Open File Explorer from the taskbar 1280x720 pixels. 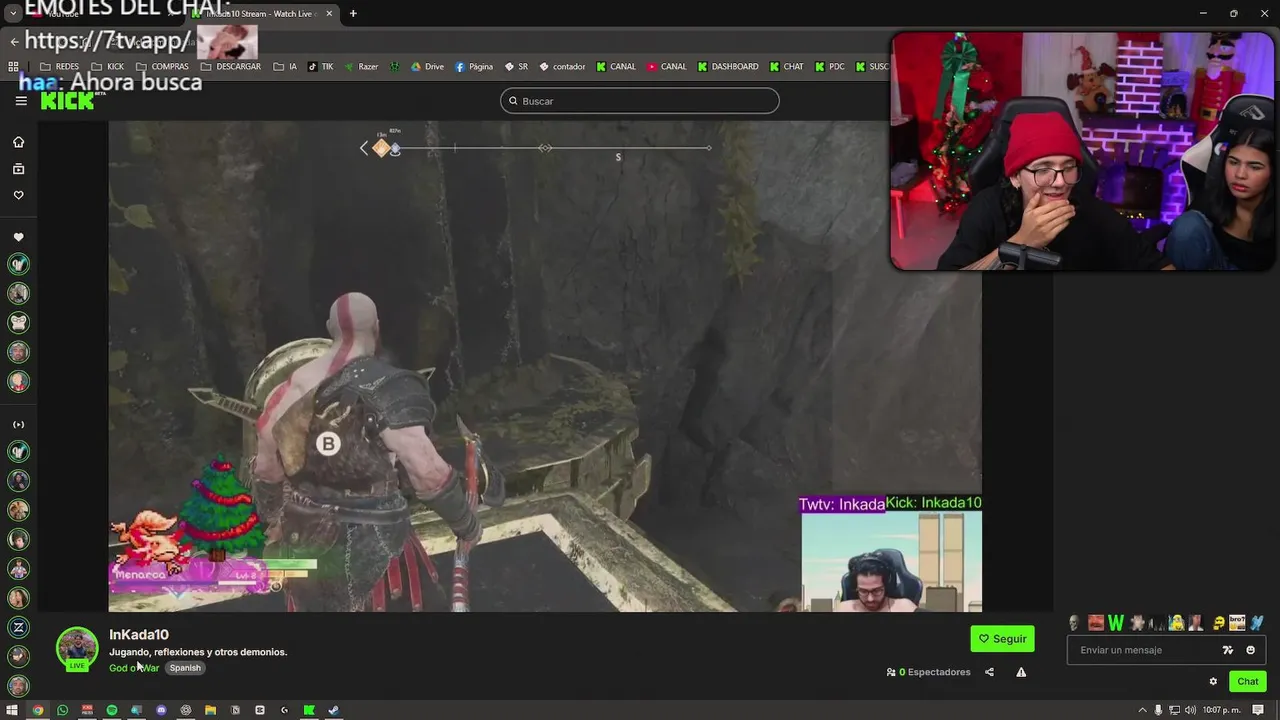[x=210, y=710]
